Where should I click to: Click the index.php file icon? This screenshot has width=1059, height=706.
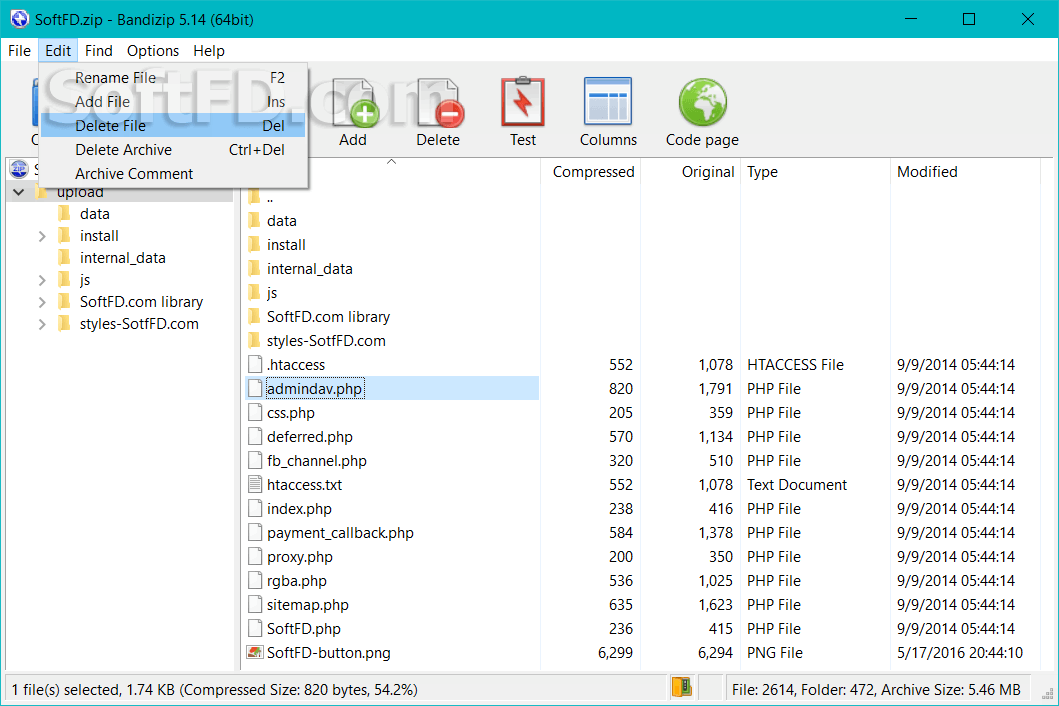click(255, 509)
